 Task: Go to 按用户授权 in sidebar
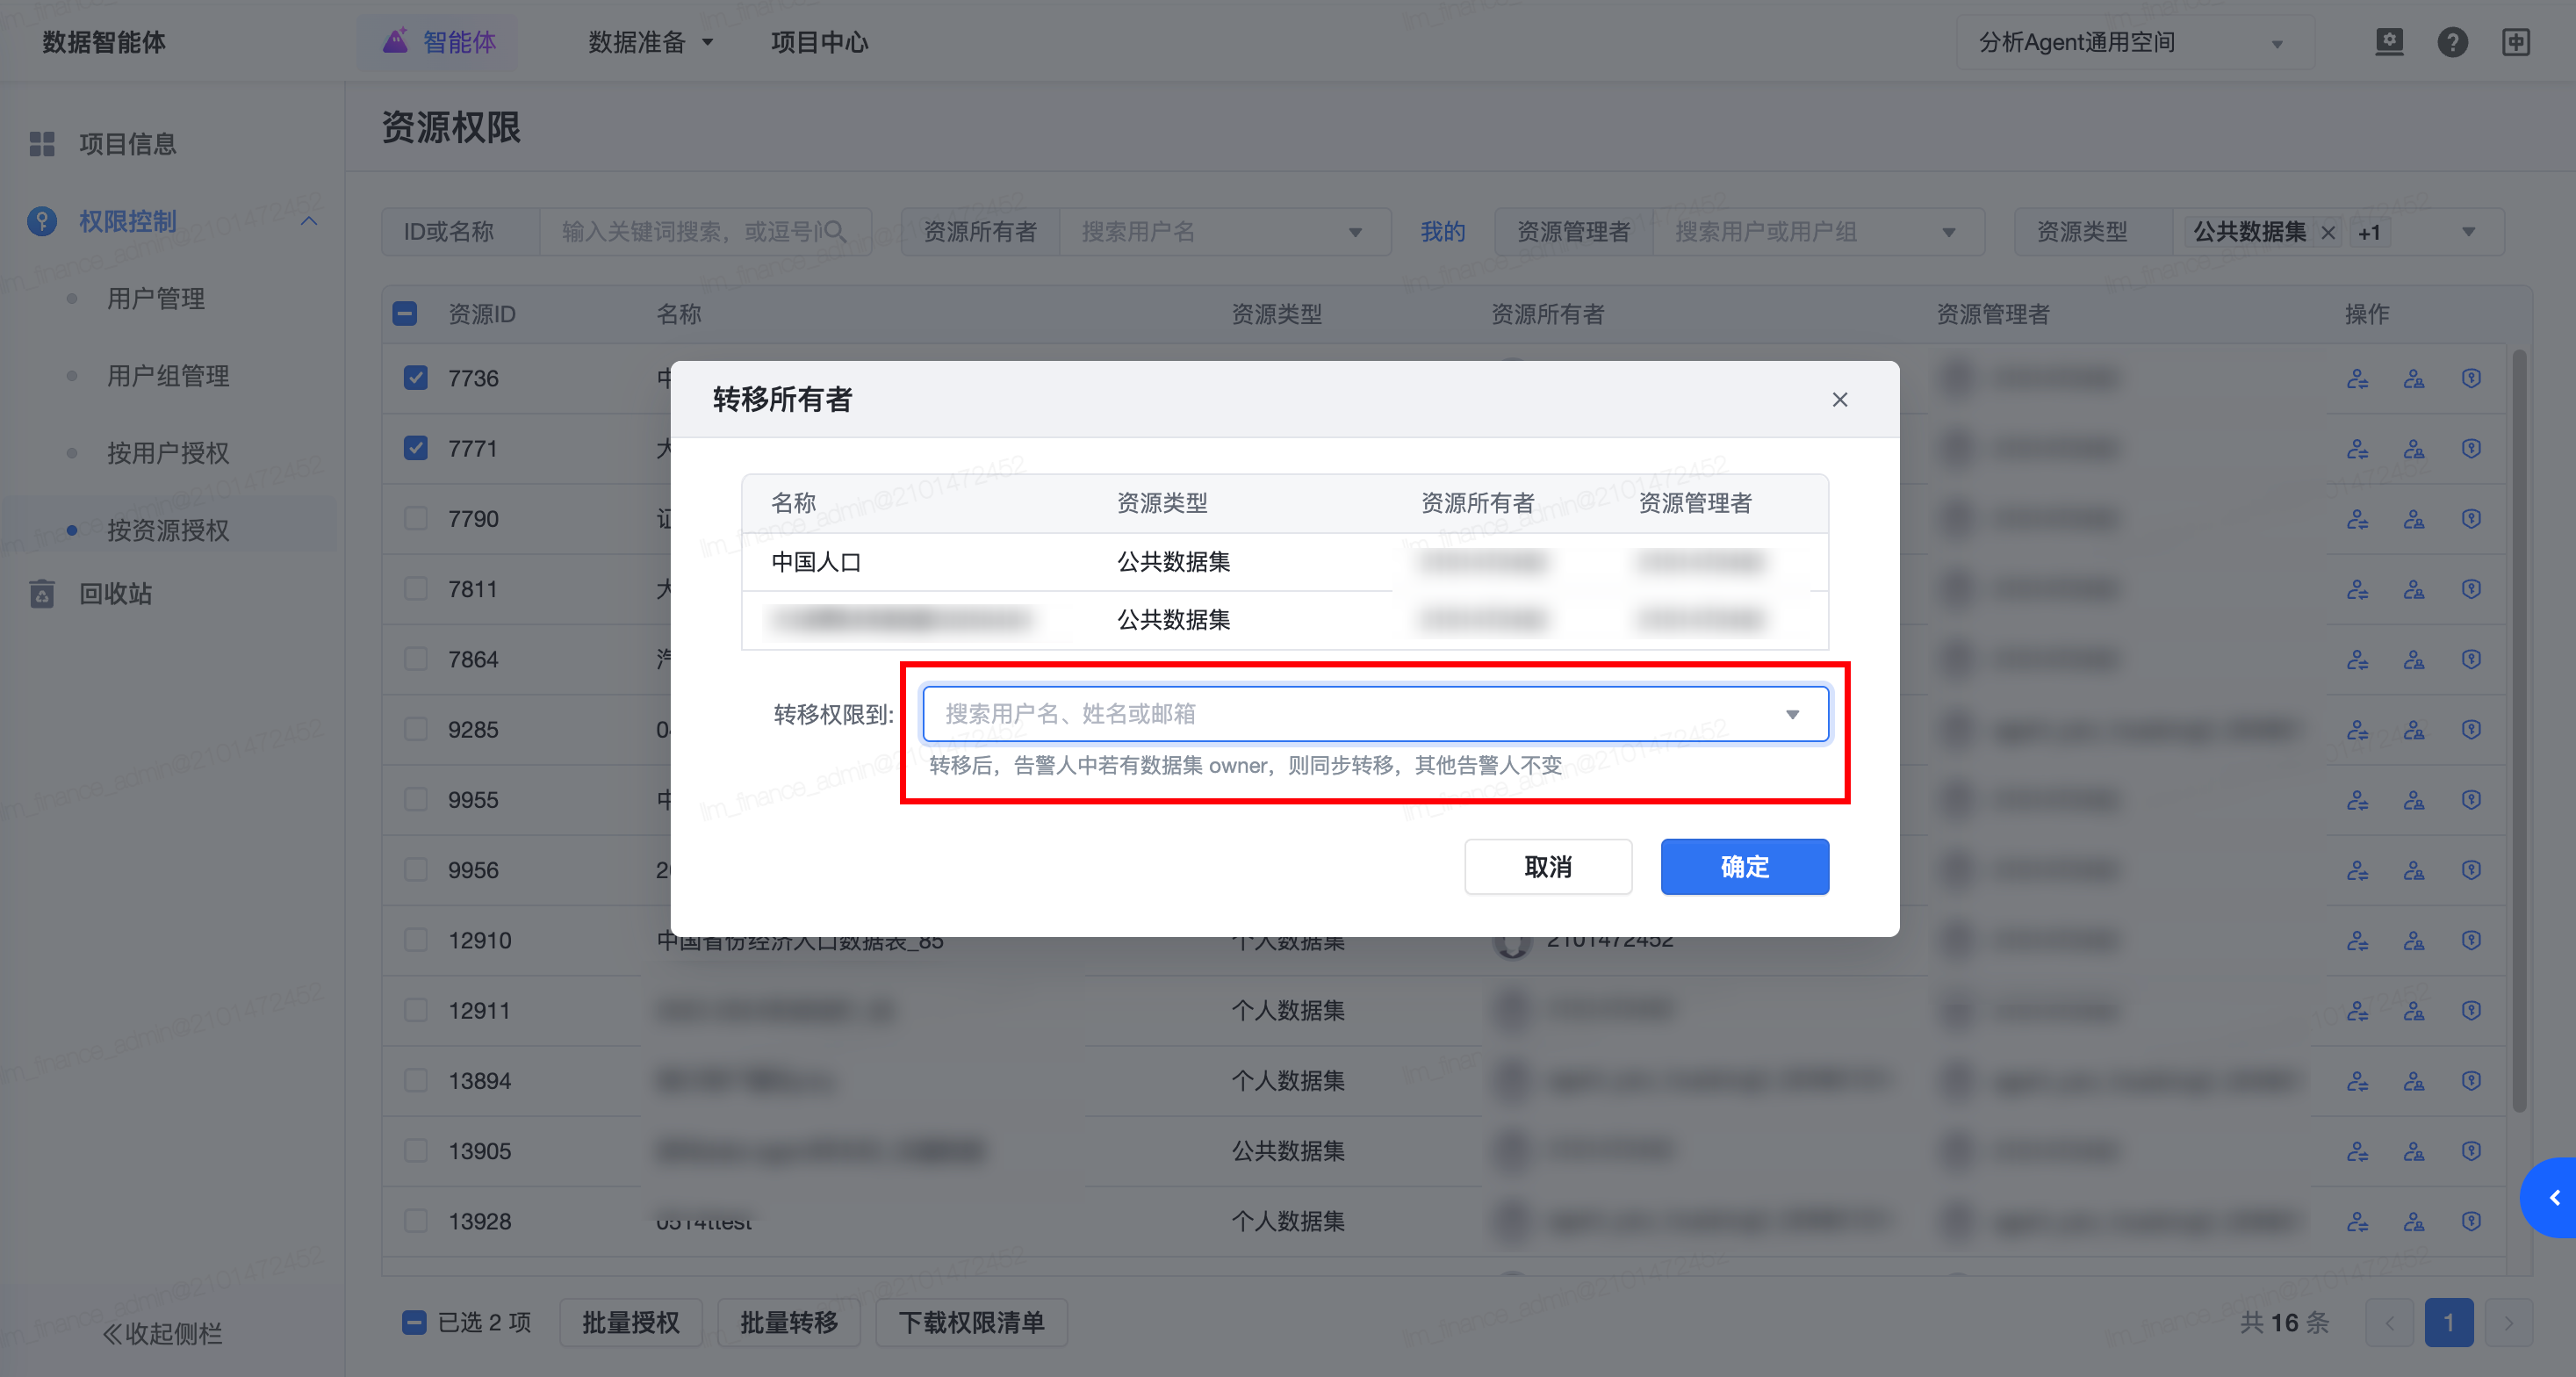pyautogui.click(x=168, y=453)
